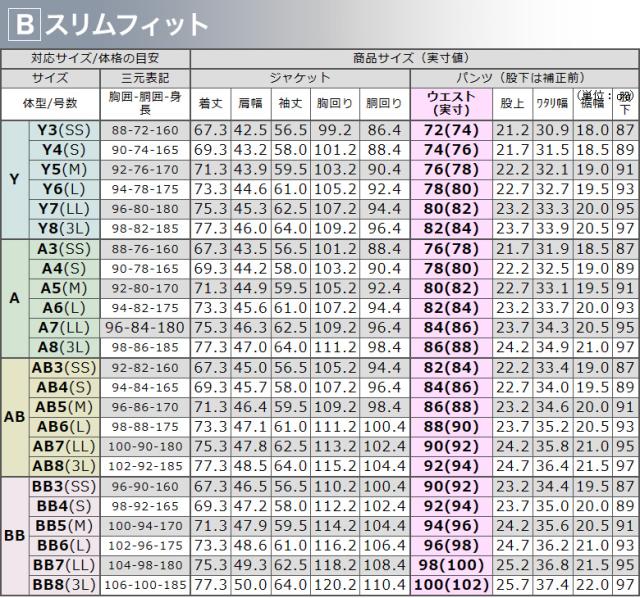Select measurement cell 100-90-180
Viewport: 640px width, 598px height.
145,447
